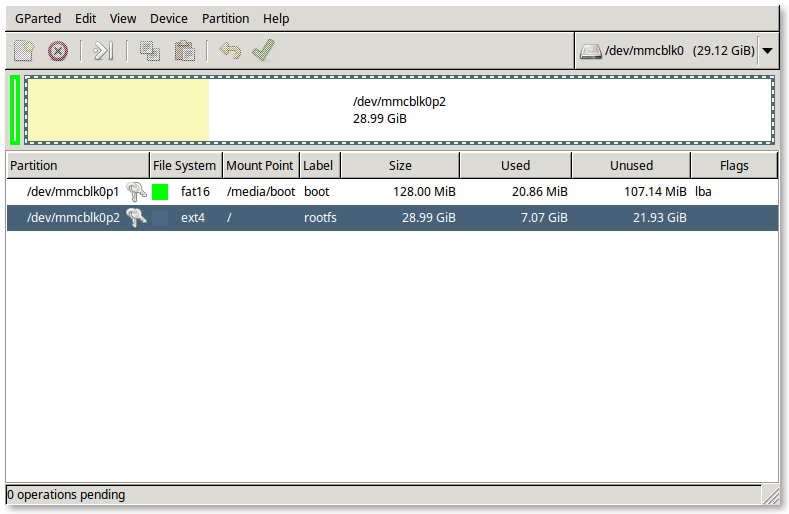Screen dimensions: 789x514
Task: Click the Resize/Move partition icon
Action: click(103, 51)
